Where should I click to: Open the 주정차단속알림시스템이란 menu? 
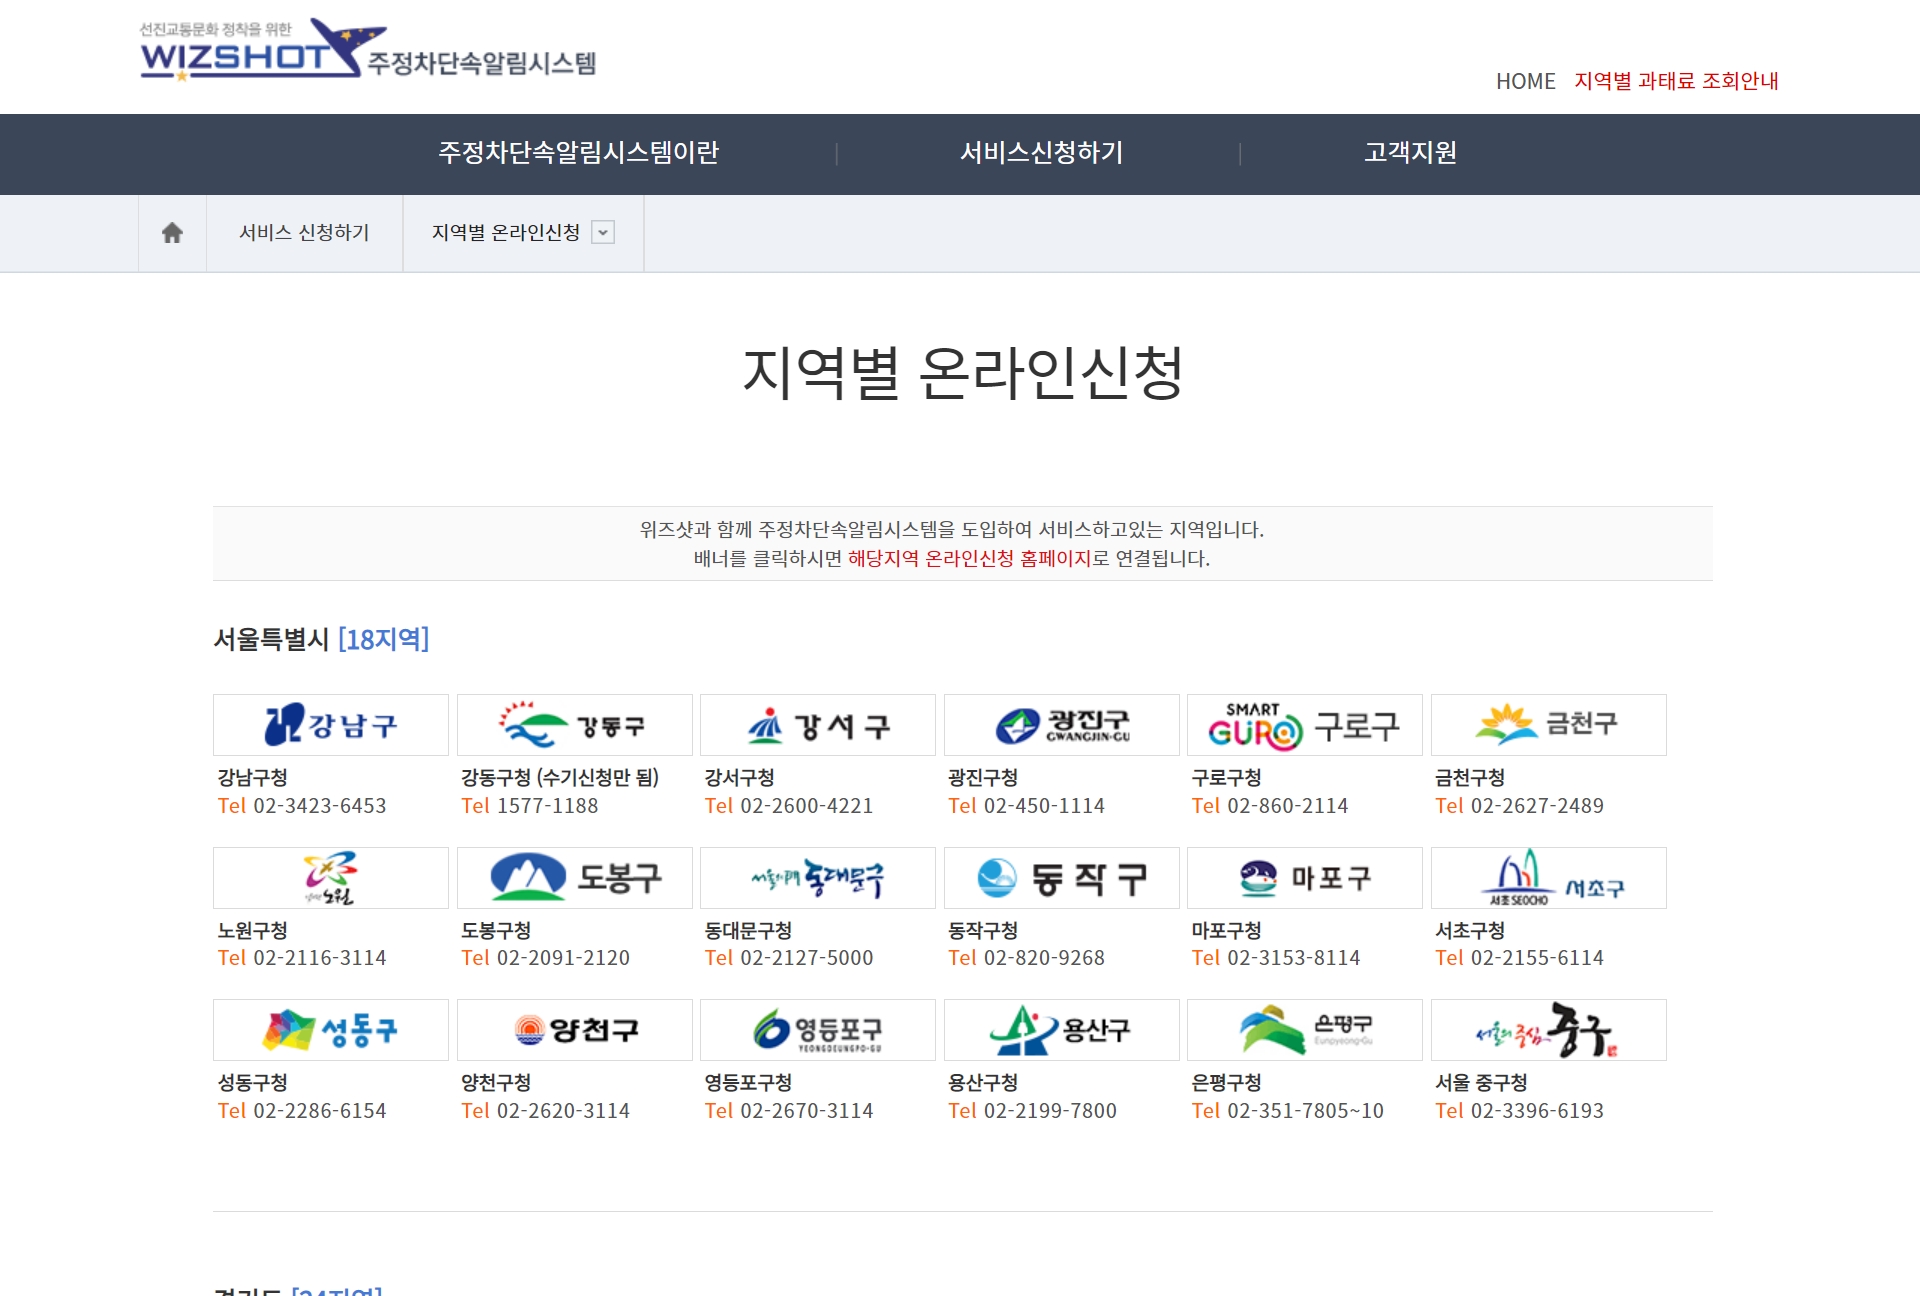578,153
